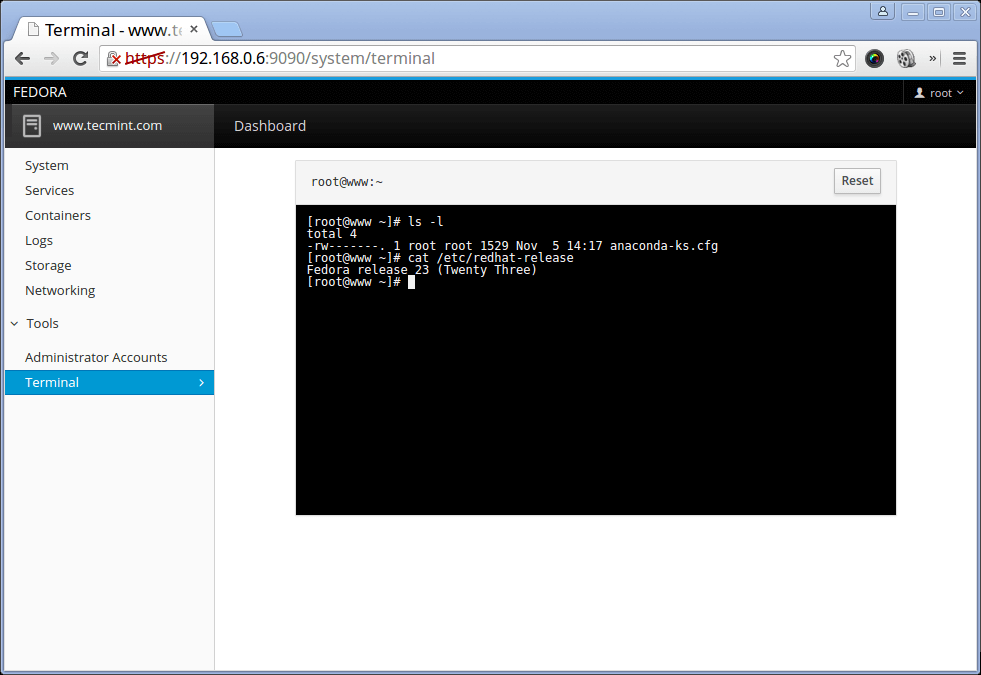
Task: Reload the page with refresh icon
Action: 80,58
